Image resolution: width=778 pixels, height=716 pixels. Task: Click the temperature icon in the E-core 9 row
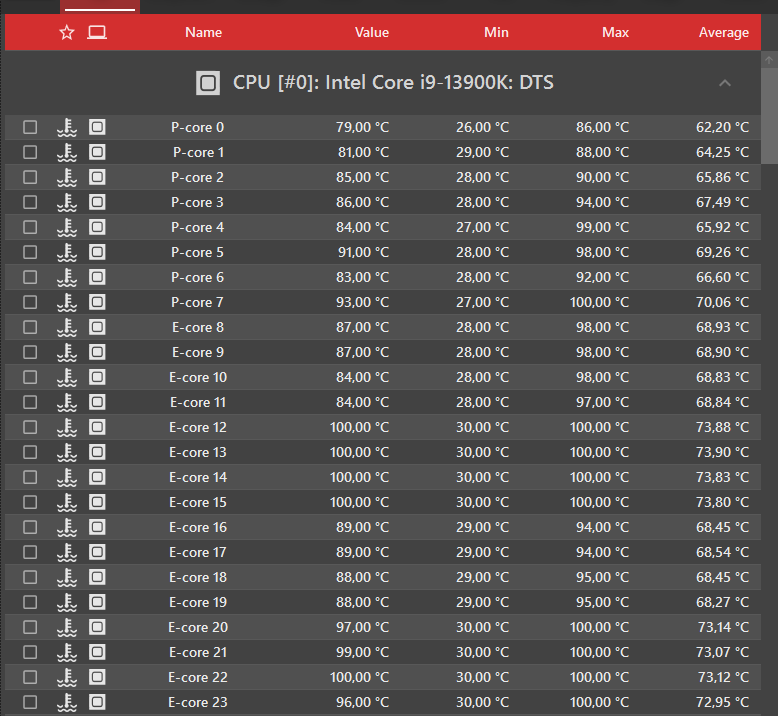pos(67,352)
